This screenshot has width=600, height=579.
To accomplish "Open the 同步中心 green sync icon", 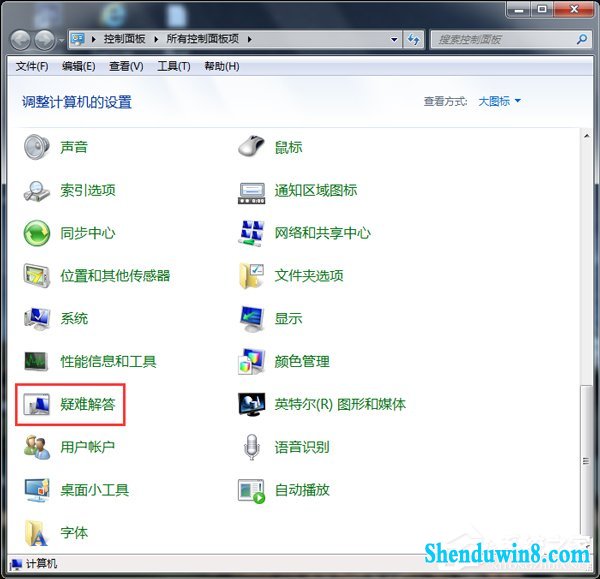I will [36, 233].
